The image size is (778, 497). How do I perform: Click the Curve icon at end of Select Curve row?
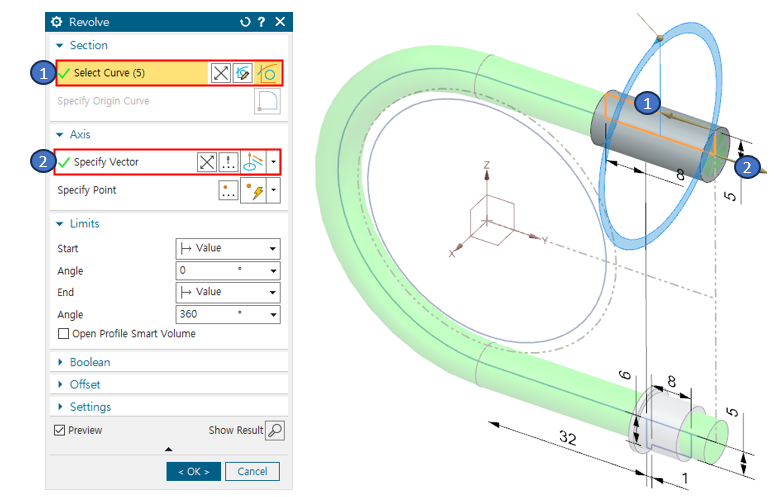click(x=267, y=73)
